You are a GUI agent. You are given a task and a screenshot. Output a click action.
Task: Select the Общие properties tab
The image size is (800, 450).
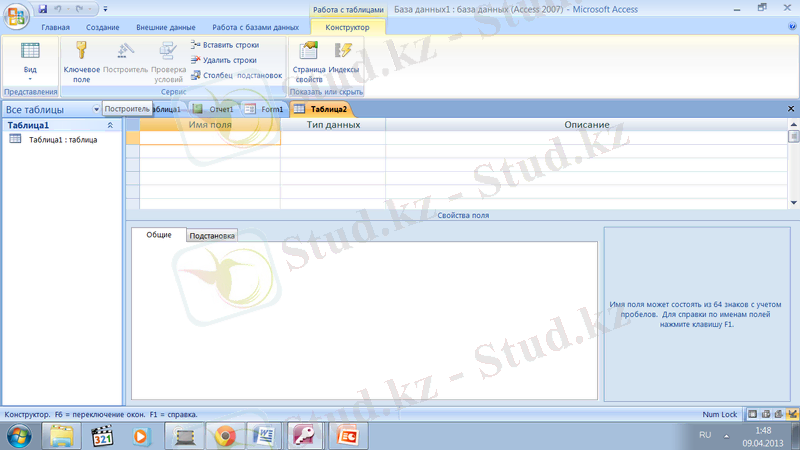pyautogui.click(x=159, y=235)
